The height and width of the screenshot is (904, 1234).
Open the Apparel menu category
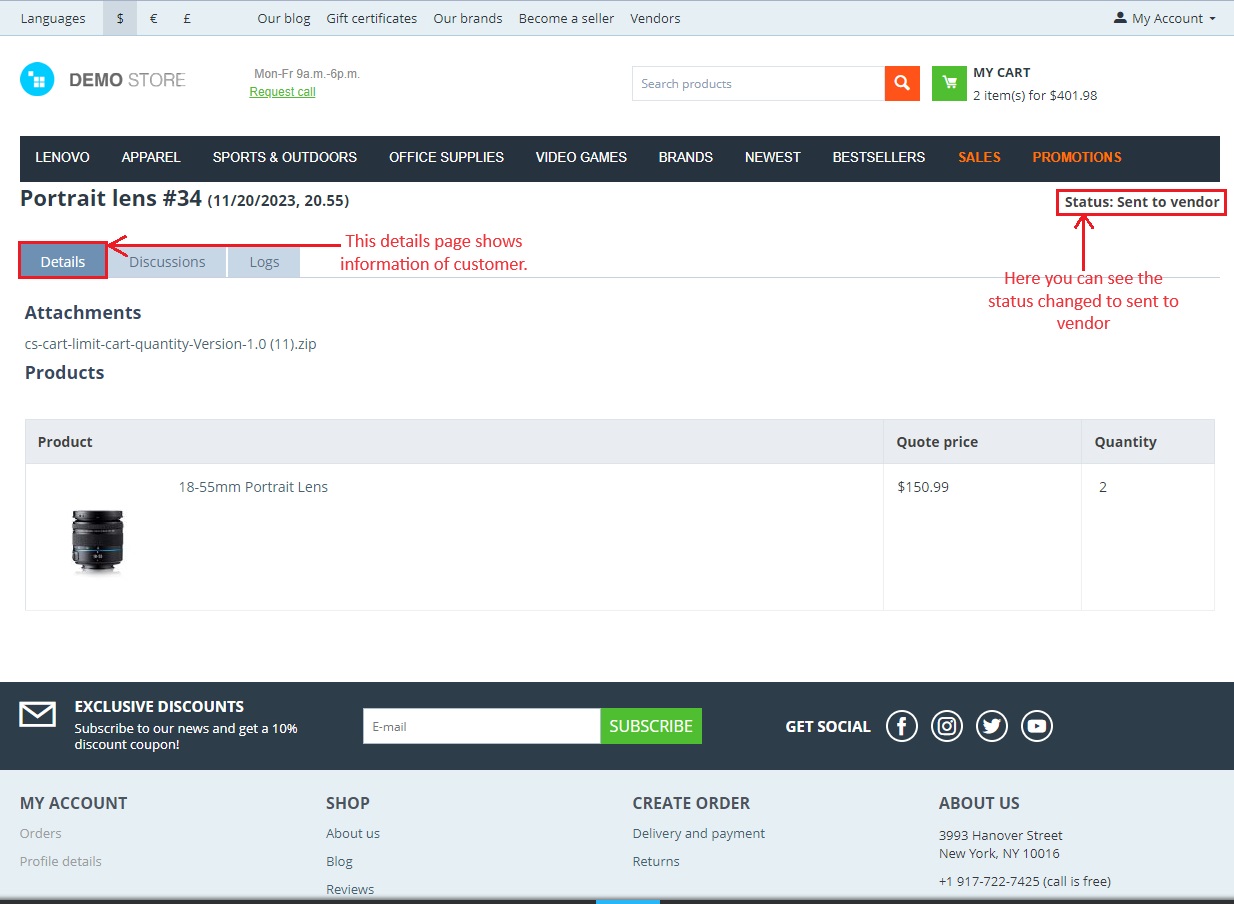151,157
